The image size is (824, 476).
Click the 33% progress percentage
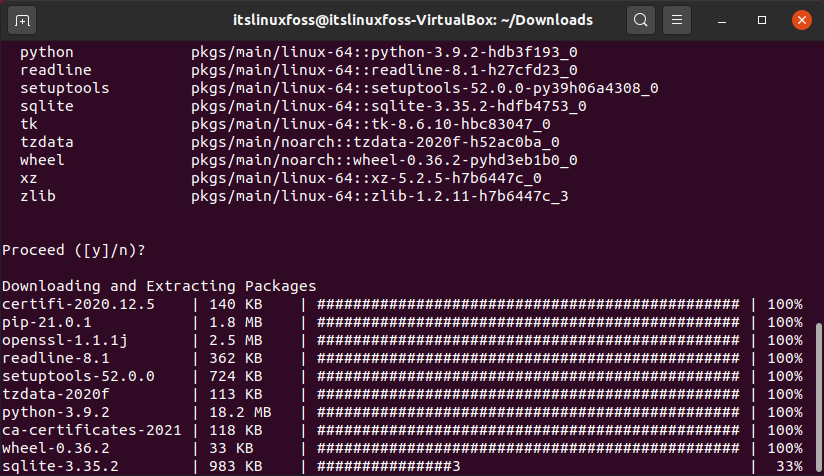[789, 466]
